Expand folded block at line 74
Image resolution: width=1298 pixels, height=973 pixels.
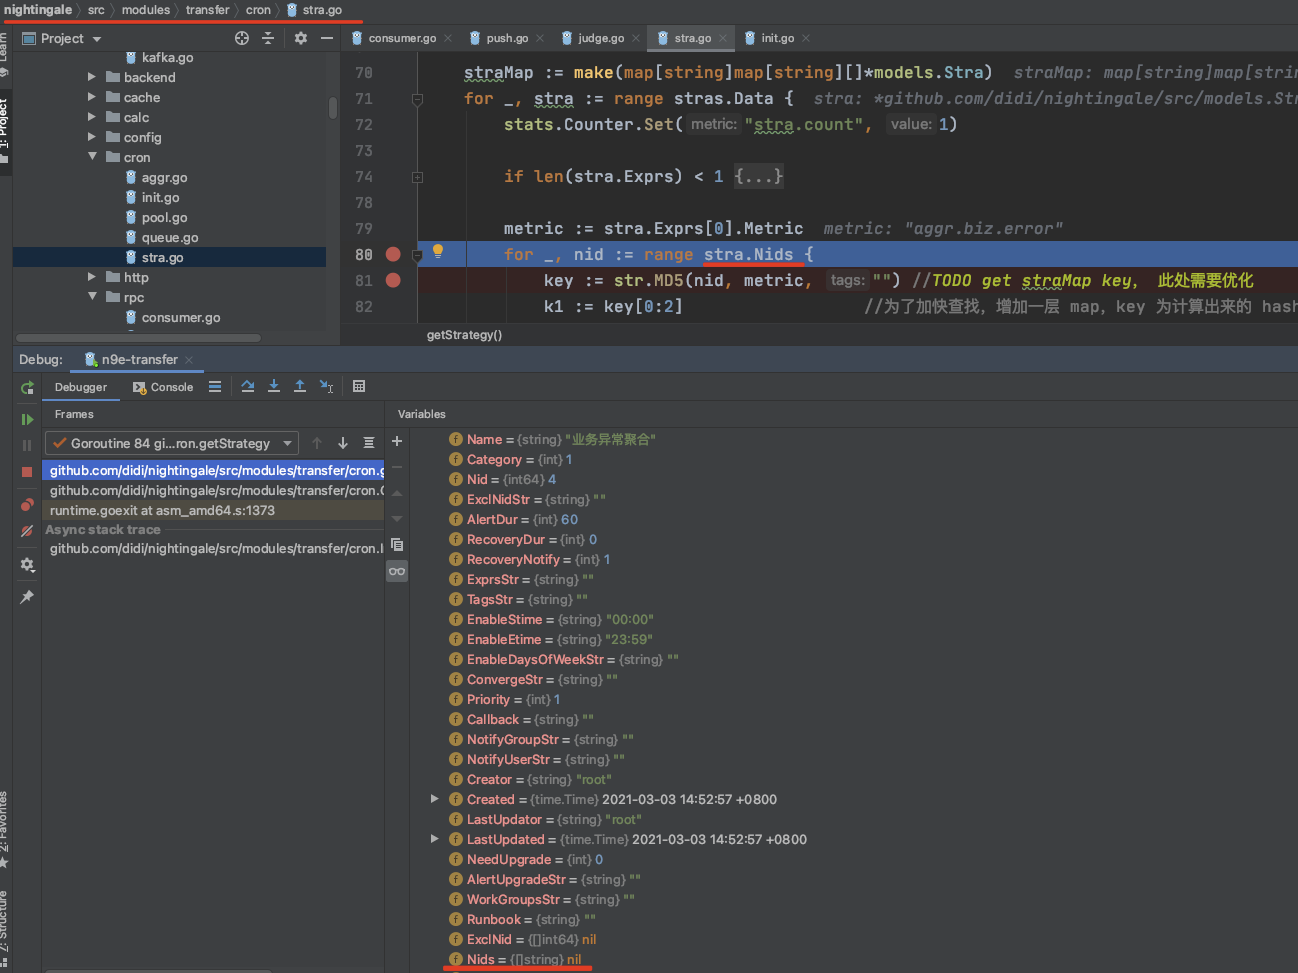[x=417, y=177]
